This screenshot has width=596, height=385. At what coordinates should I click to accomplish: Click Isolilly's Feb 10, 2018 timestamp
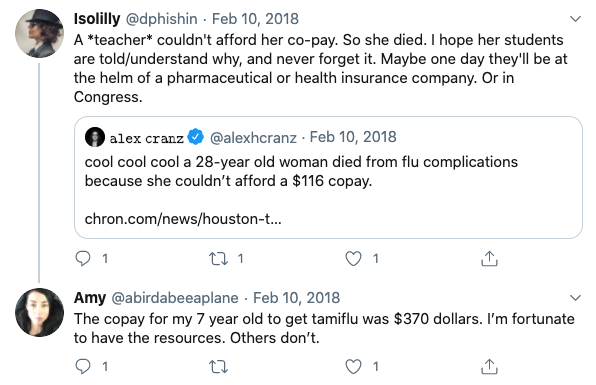pyautogui.click(x=255, y=19)
